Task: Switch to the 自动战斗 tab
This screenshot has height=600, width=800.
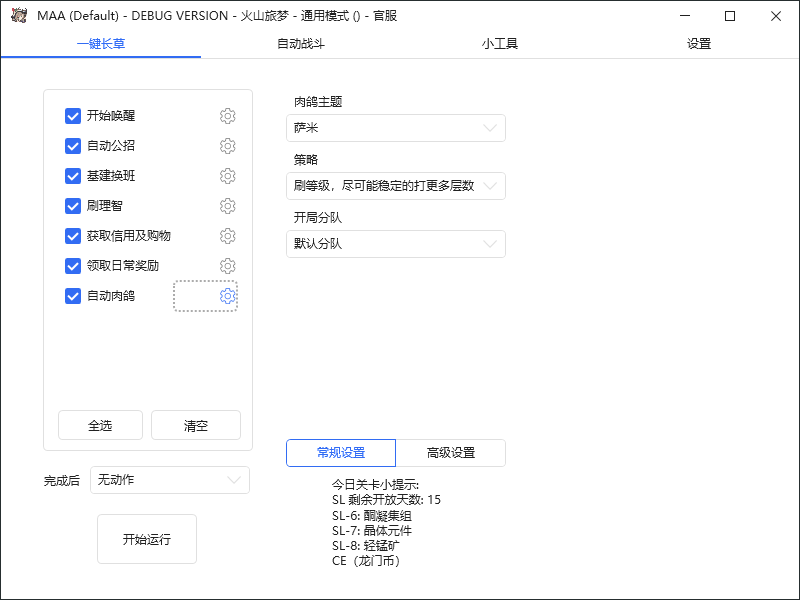Action: click(x=300, y=44)
